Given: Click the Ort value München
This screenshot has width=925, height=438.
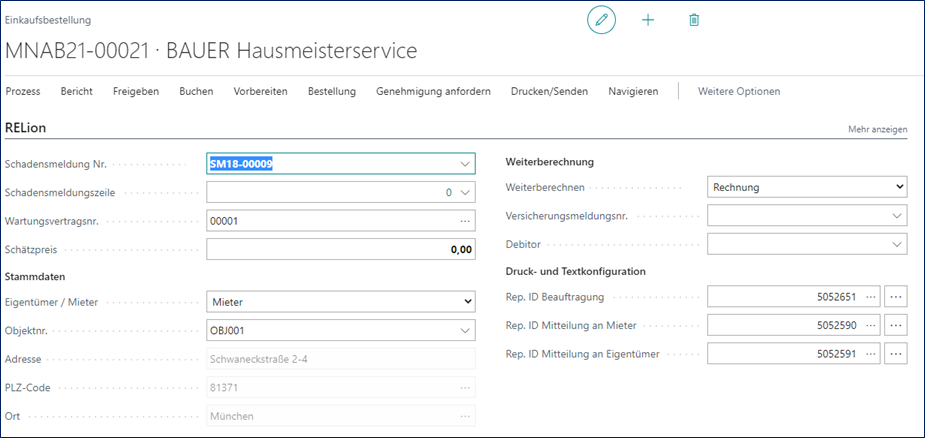Looking at the screenshot, I should tap(232, 416).
